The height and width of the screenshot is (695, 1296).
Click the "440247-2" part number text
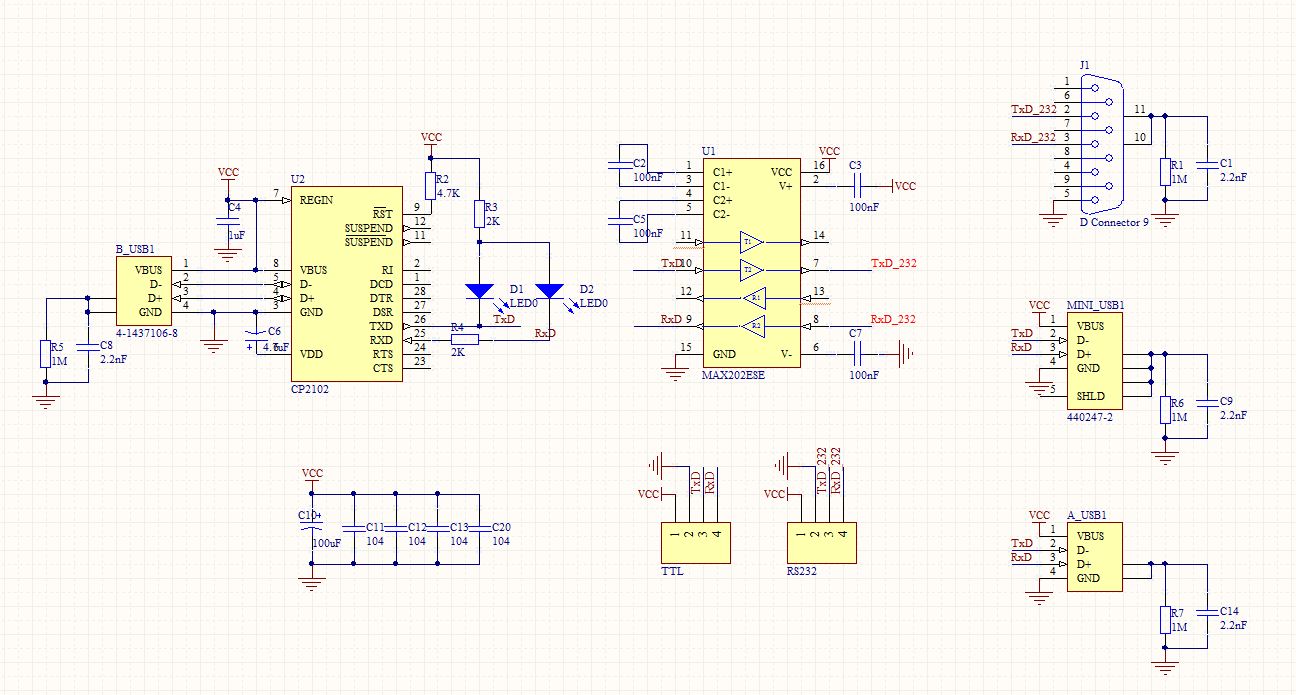pos(1088,417)
